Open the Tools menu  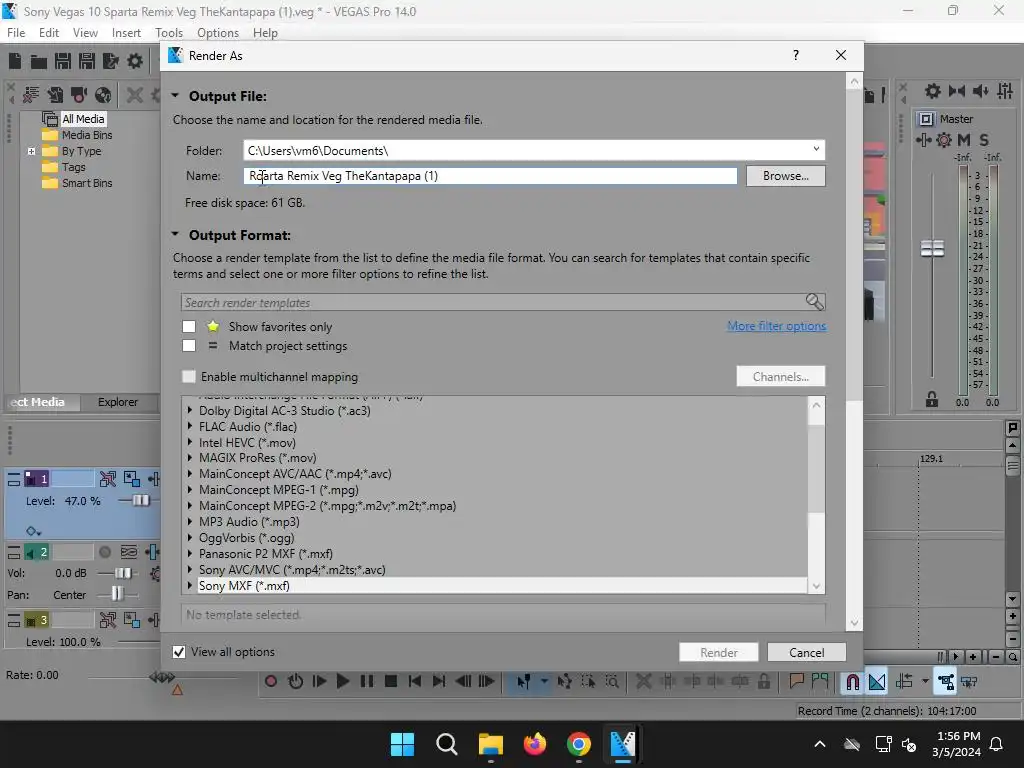[x=168, y=33]
